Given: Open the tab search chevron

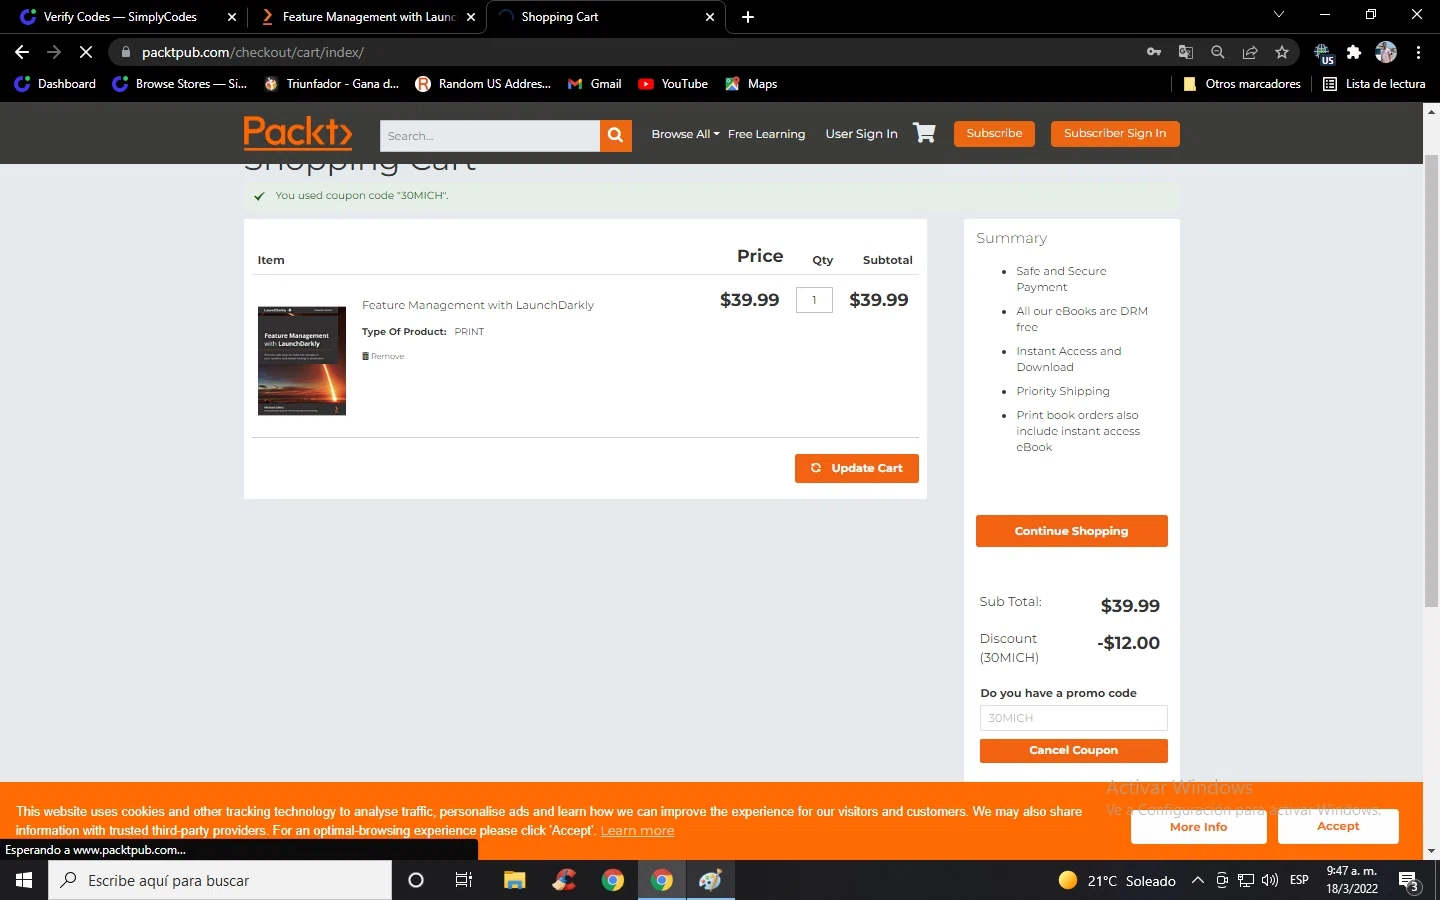Looking at the screenshot, I should coord(1278,15).
